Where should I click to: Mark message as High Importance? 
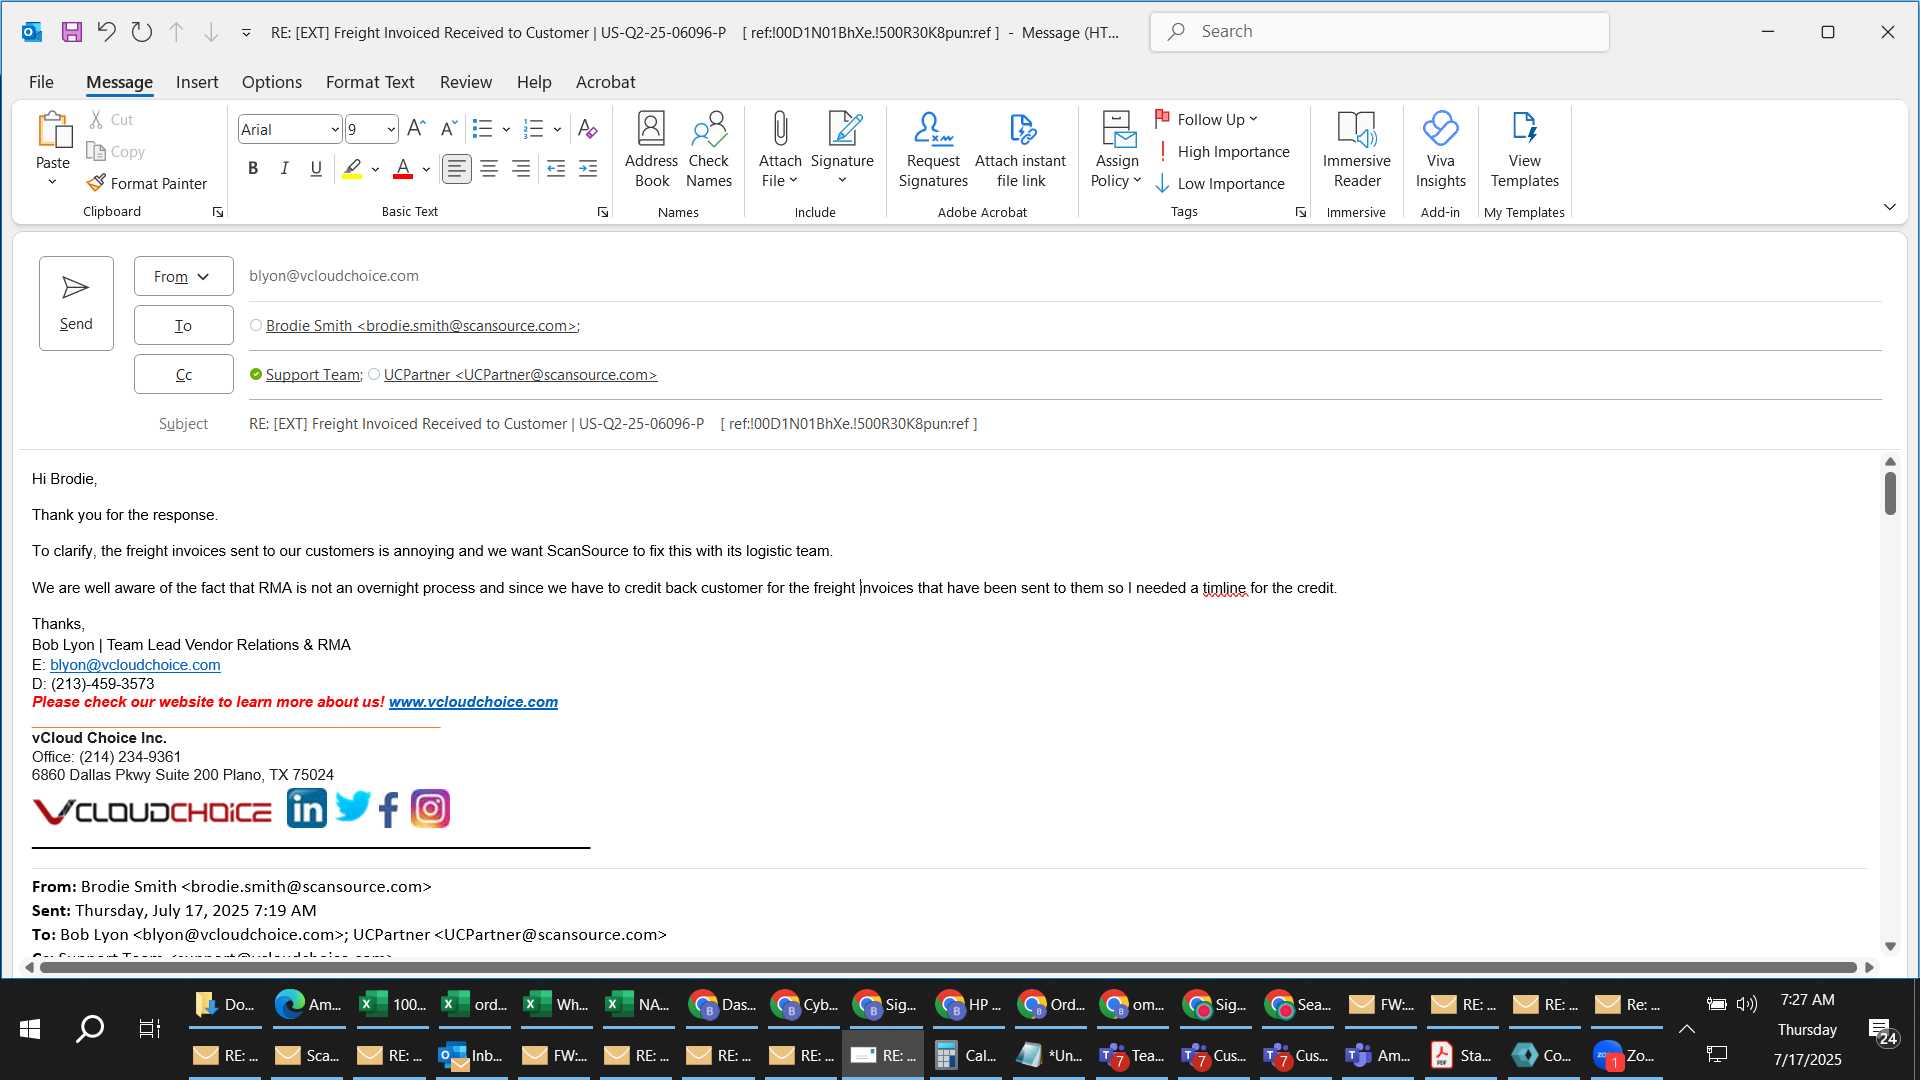[1222, 151]
